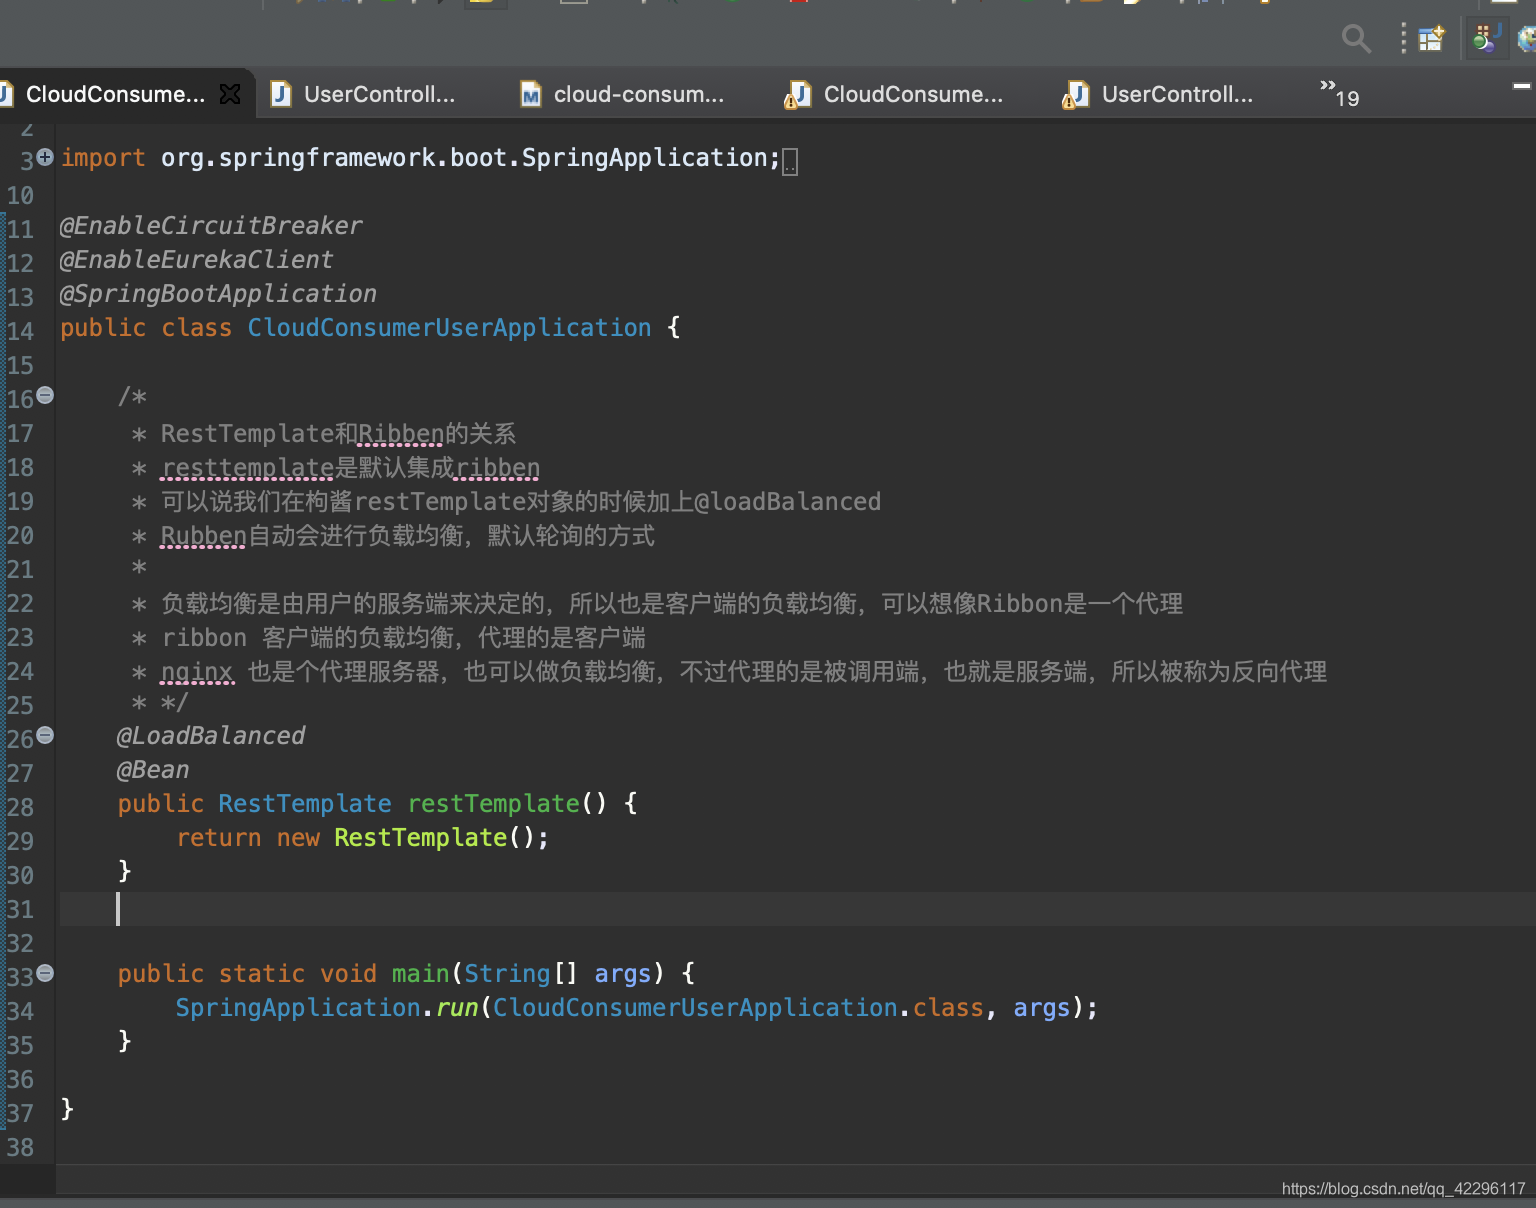This screenshot has width=1536, height=1208.
Task: Click the @LoadBalanced annotation
Action: [211, 736]
